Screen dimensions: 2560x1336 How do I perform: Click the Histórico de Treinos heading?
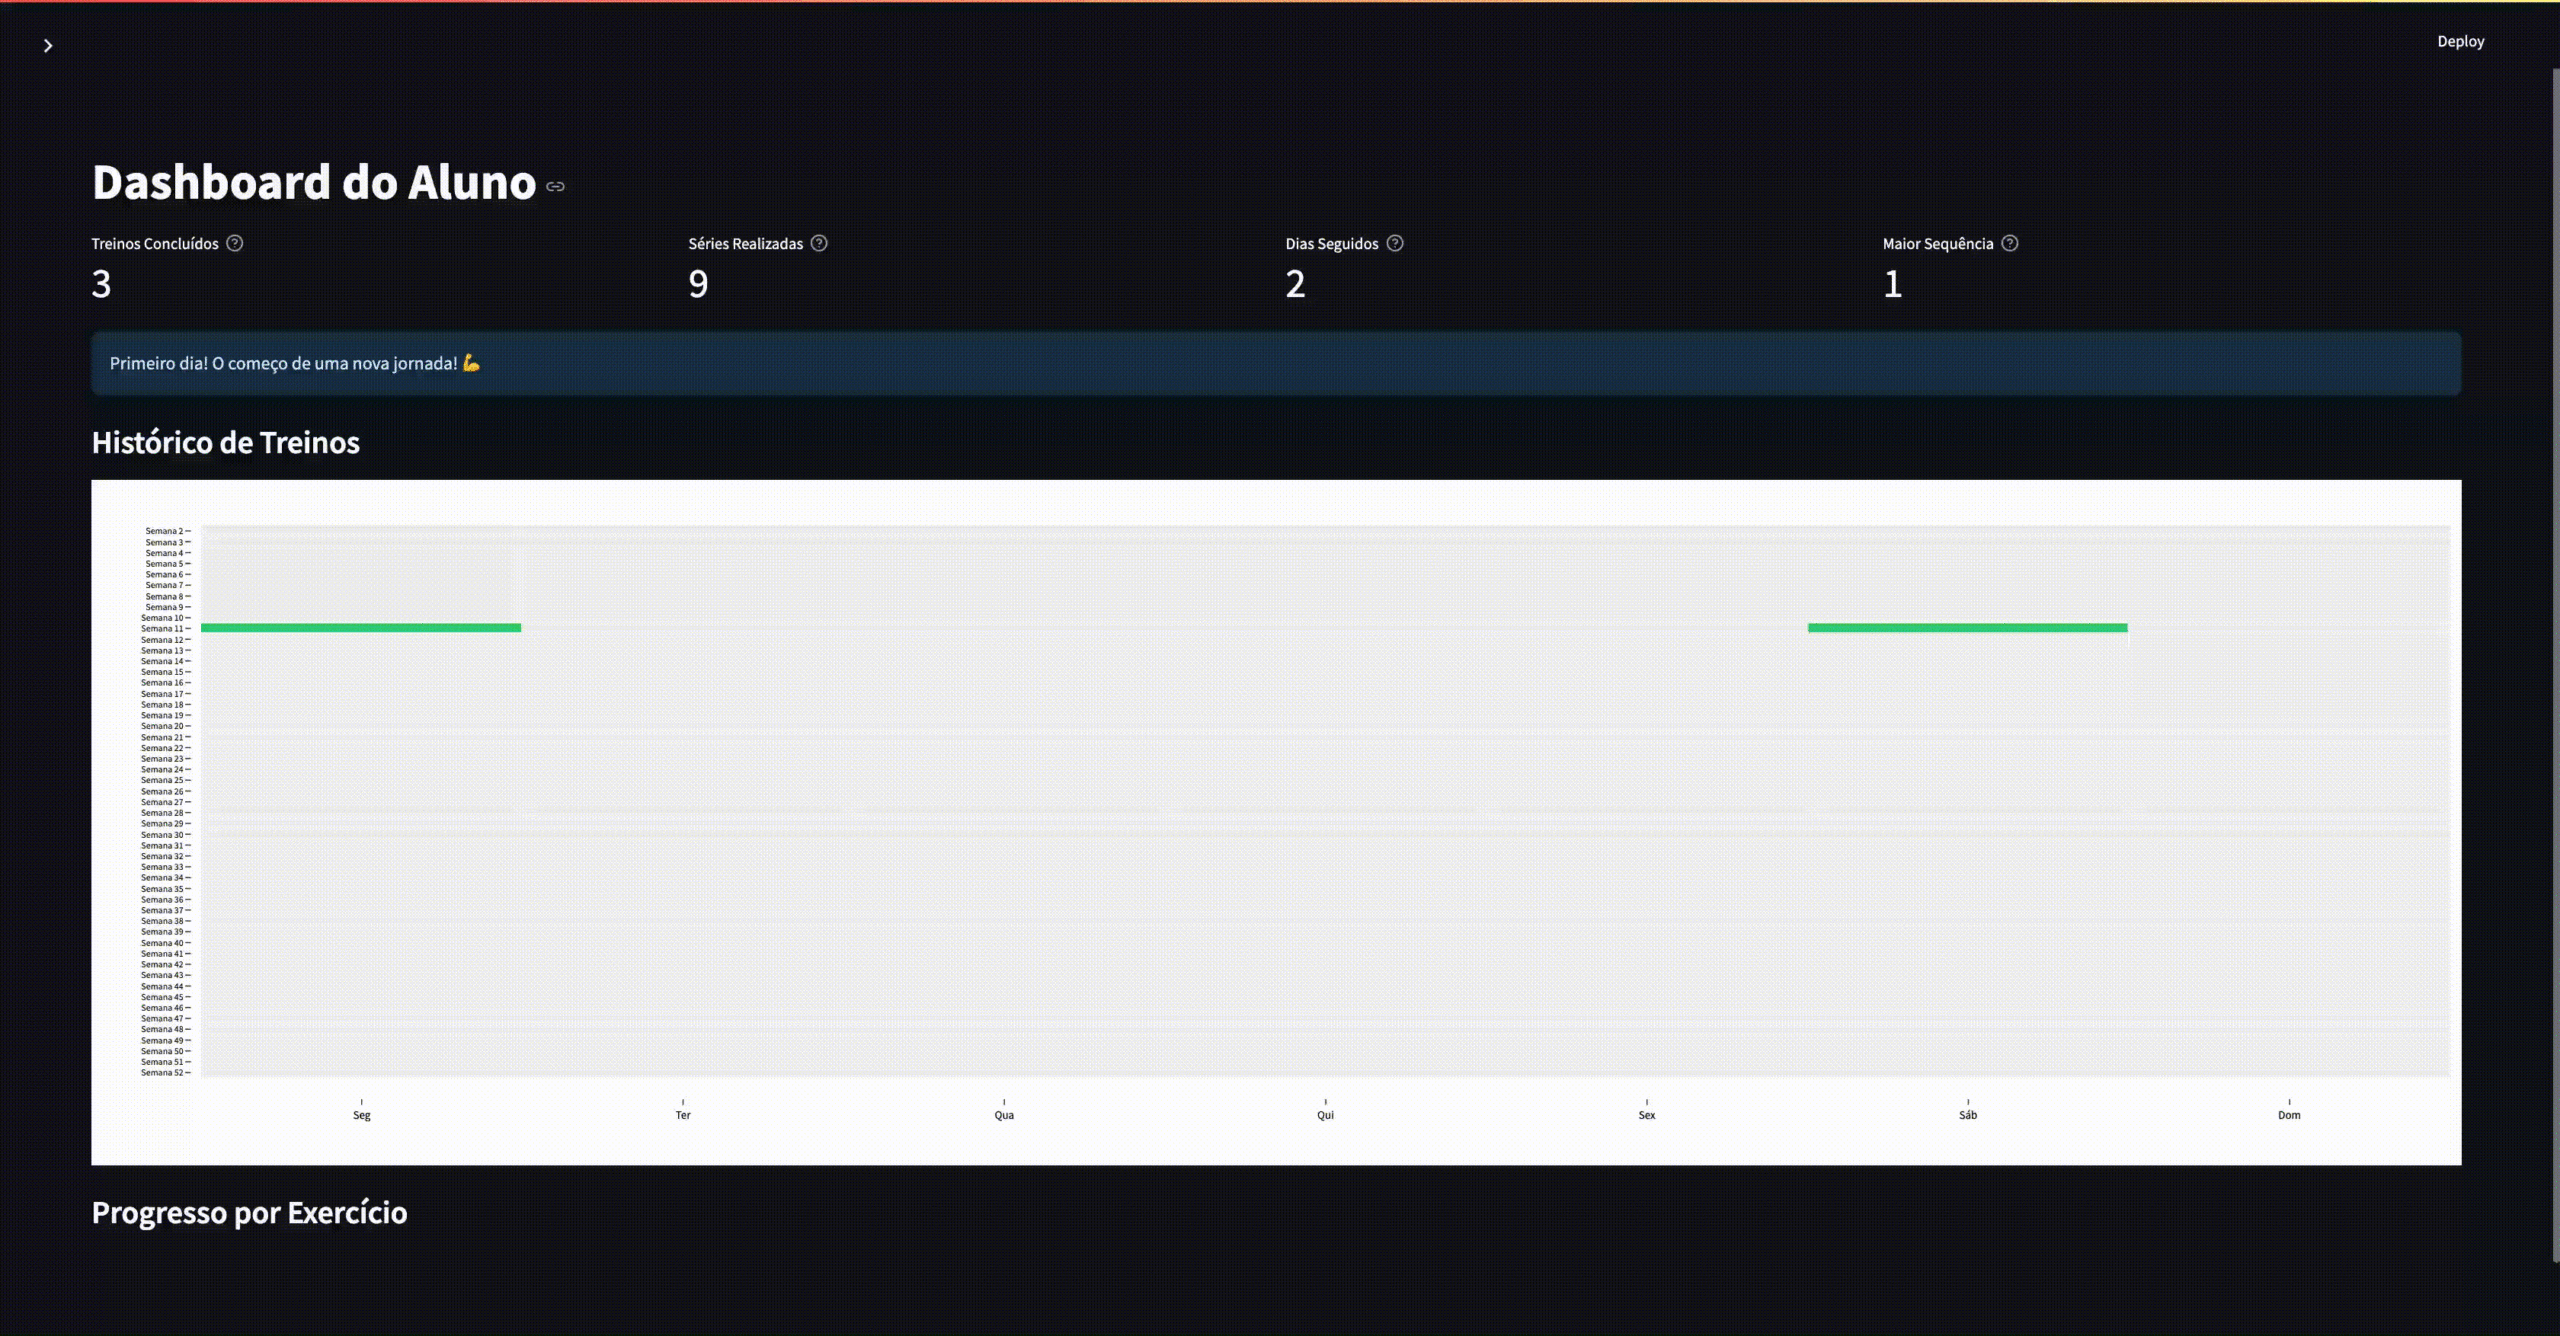pos(225,442)
